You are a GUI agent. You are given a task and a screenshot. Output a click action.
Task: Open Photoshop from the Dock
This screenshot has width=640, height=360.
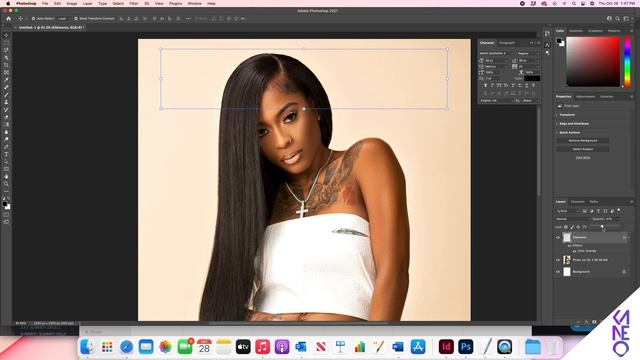click(466, 347)
